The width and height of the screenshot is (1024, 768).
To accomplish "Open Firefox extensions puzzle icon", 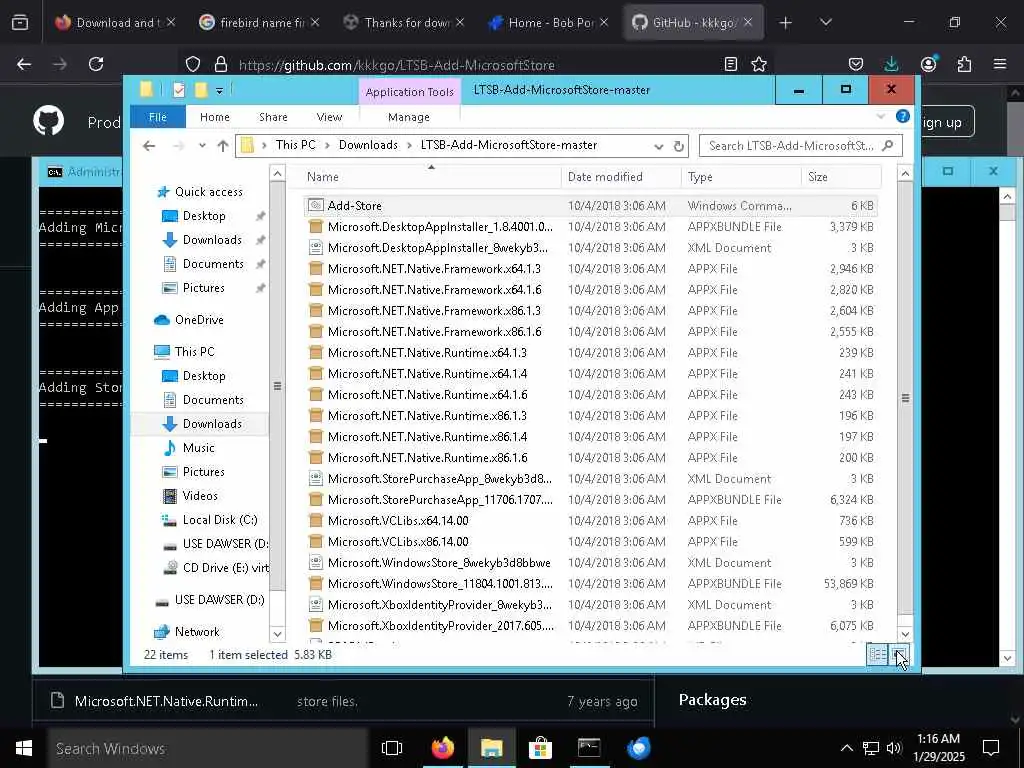I will (964, 64).
